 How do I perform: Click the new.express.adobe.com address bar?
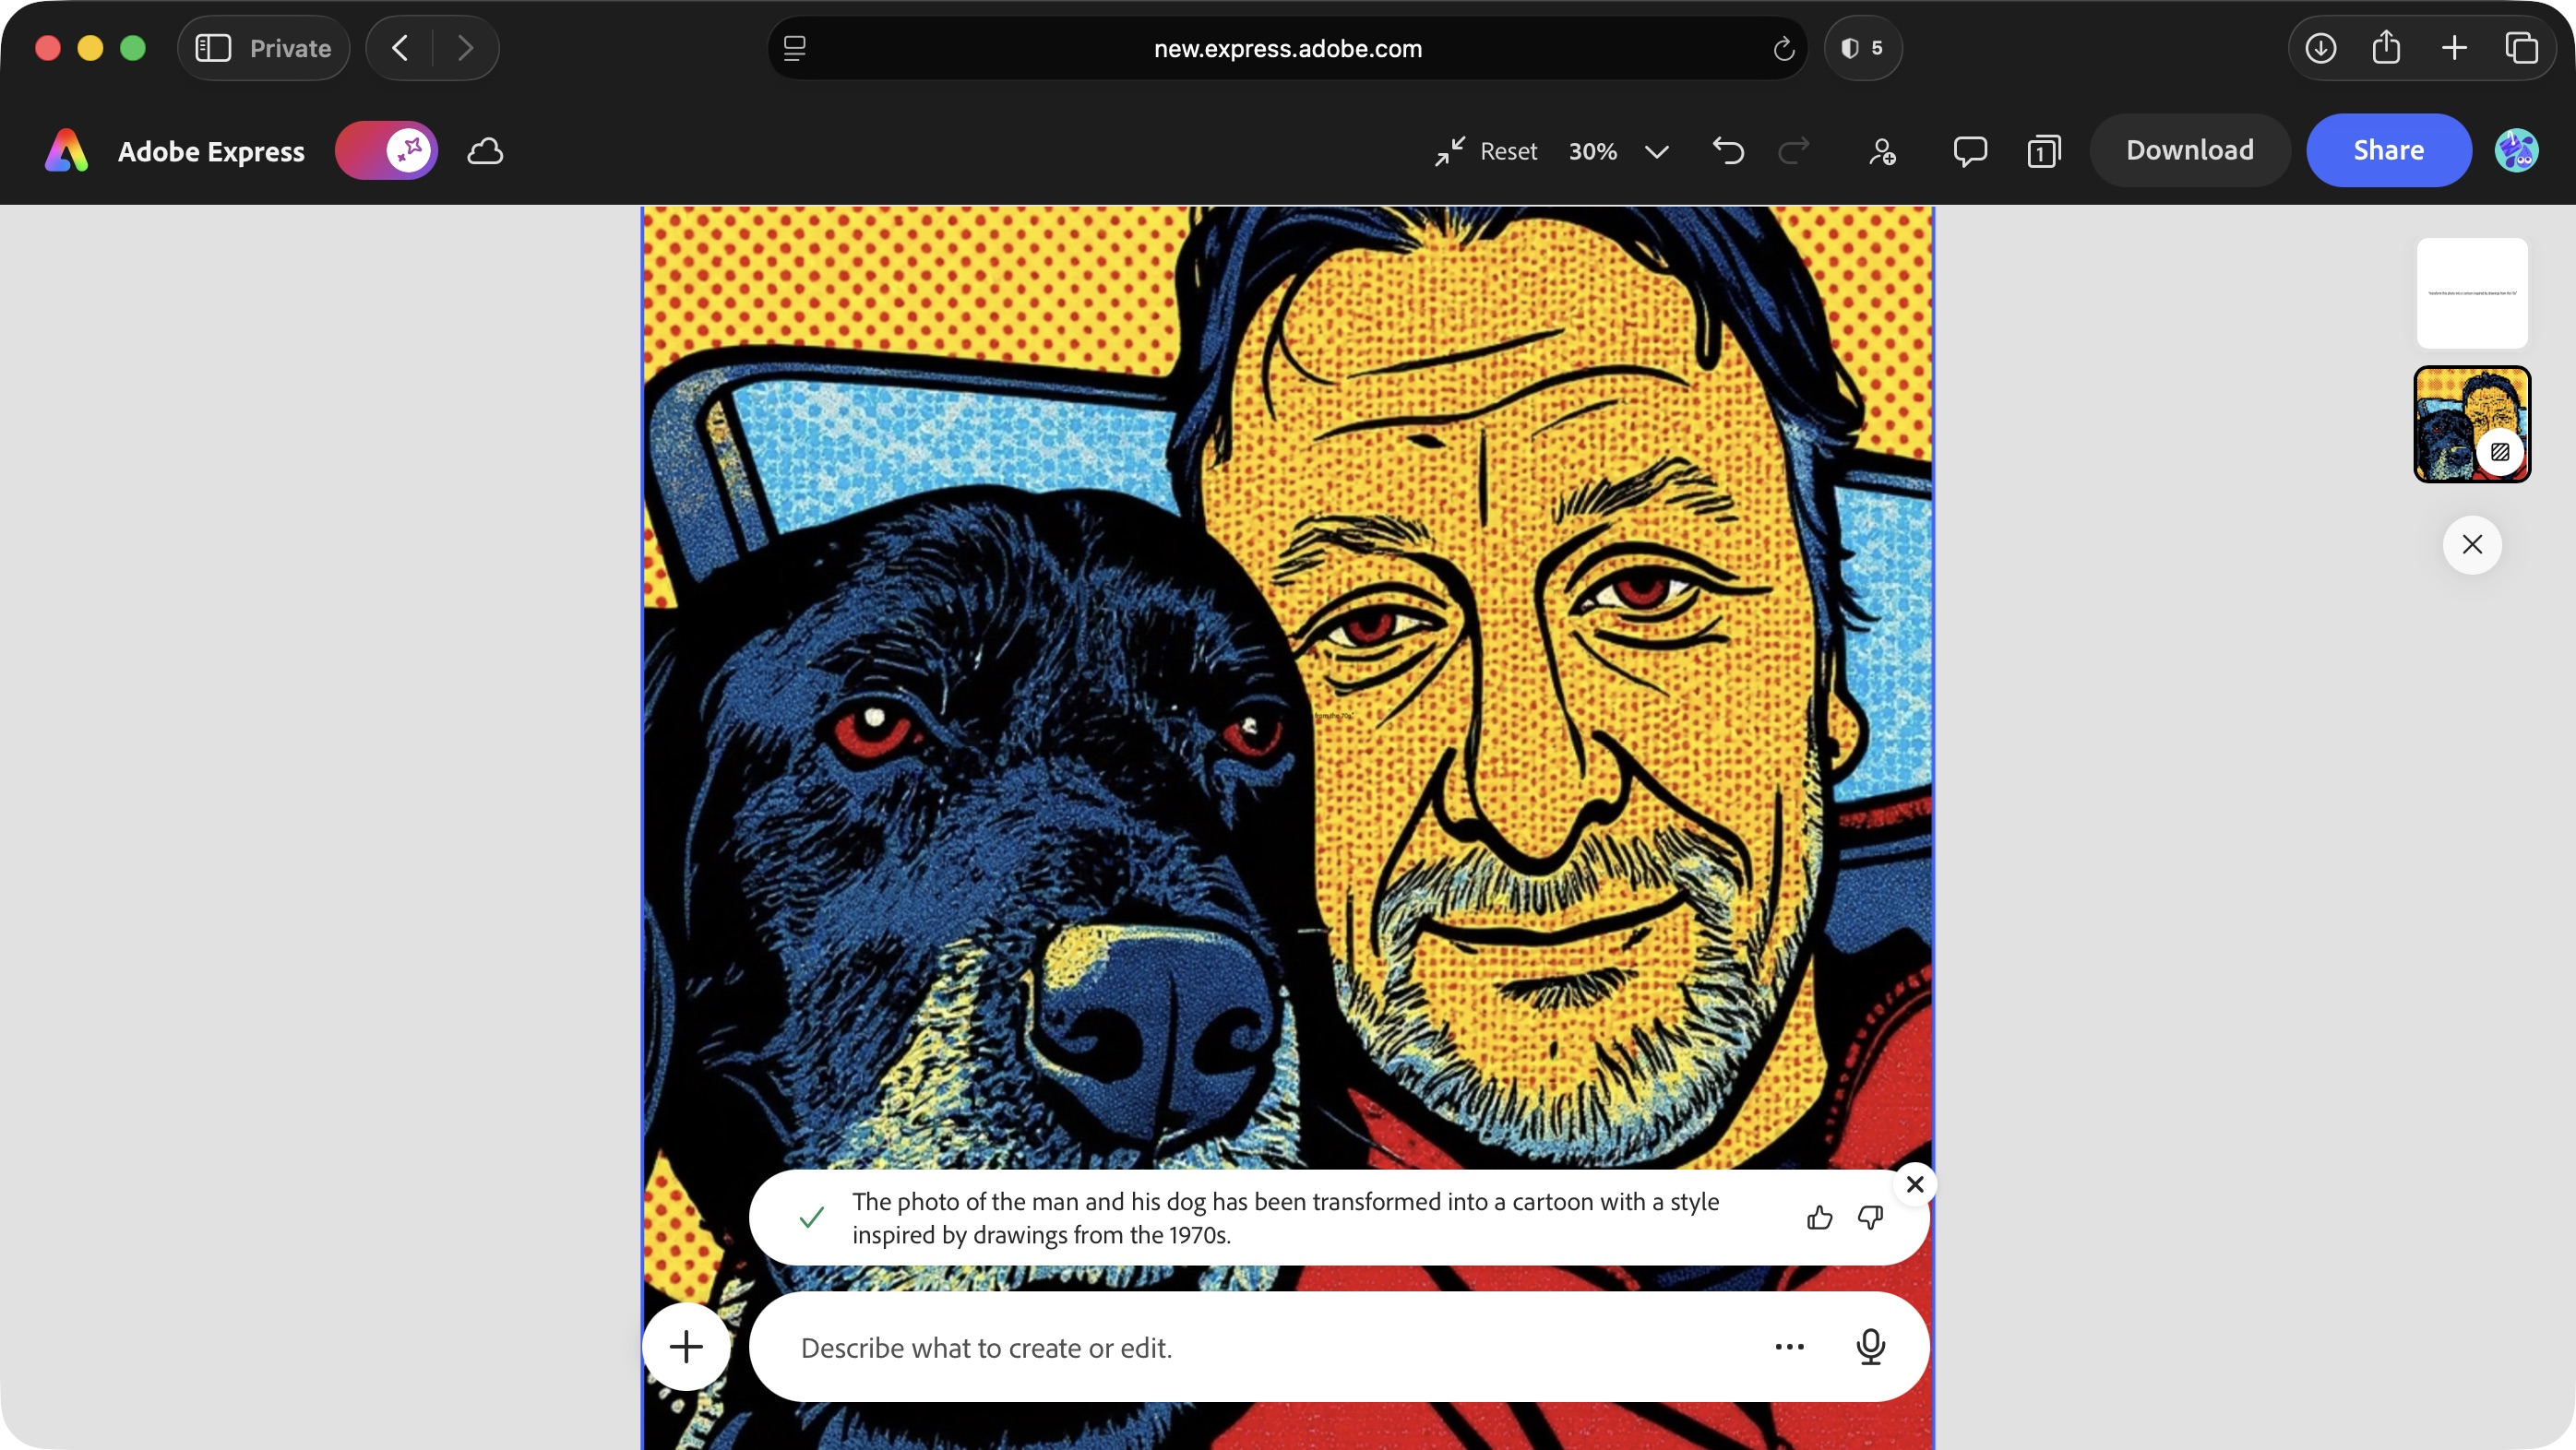[x=1287, y=48]
